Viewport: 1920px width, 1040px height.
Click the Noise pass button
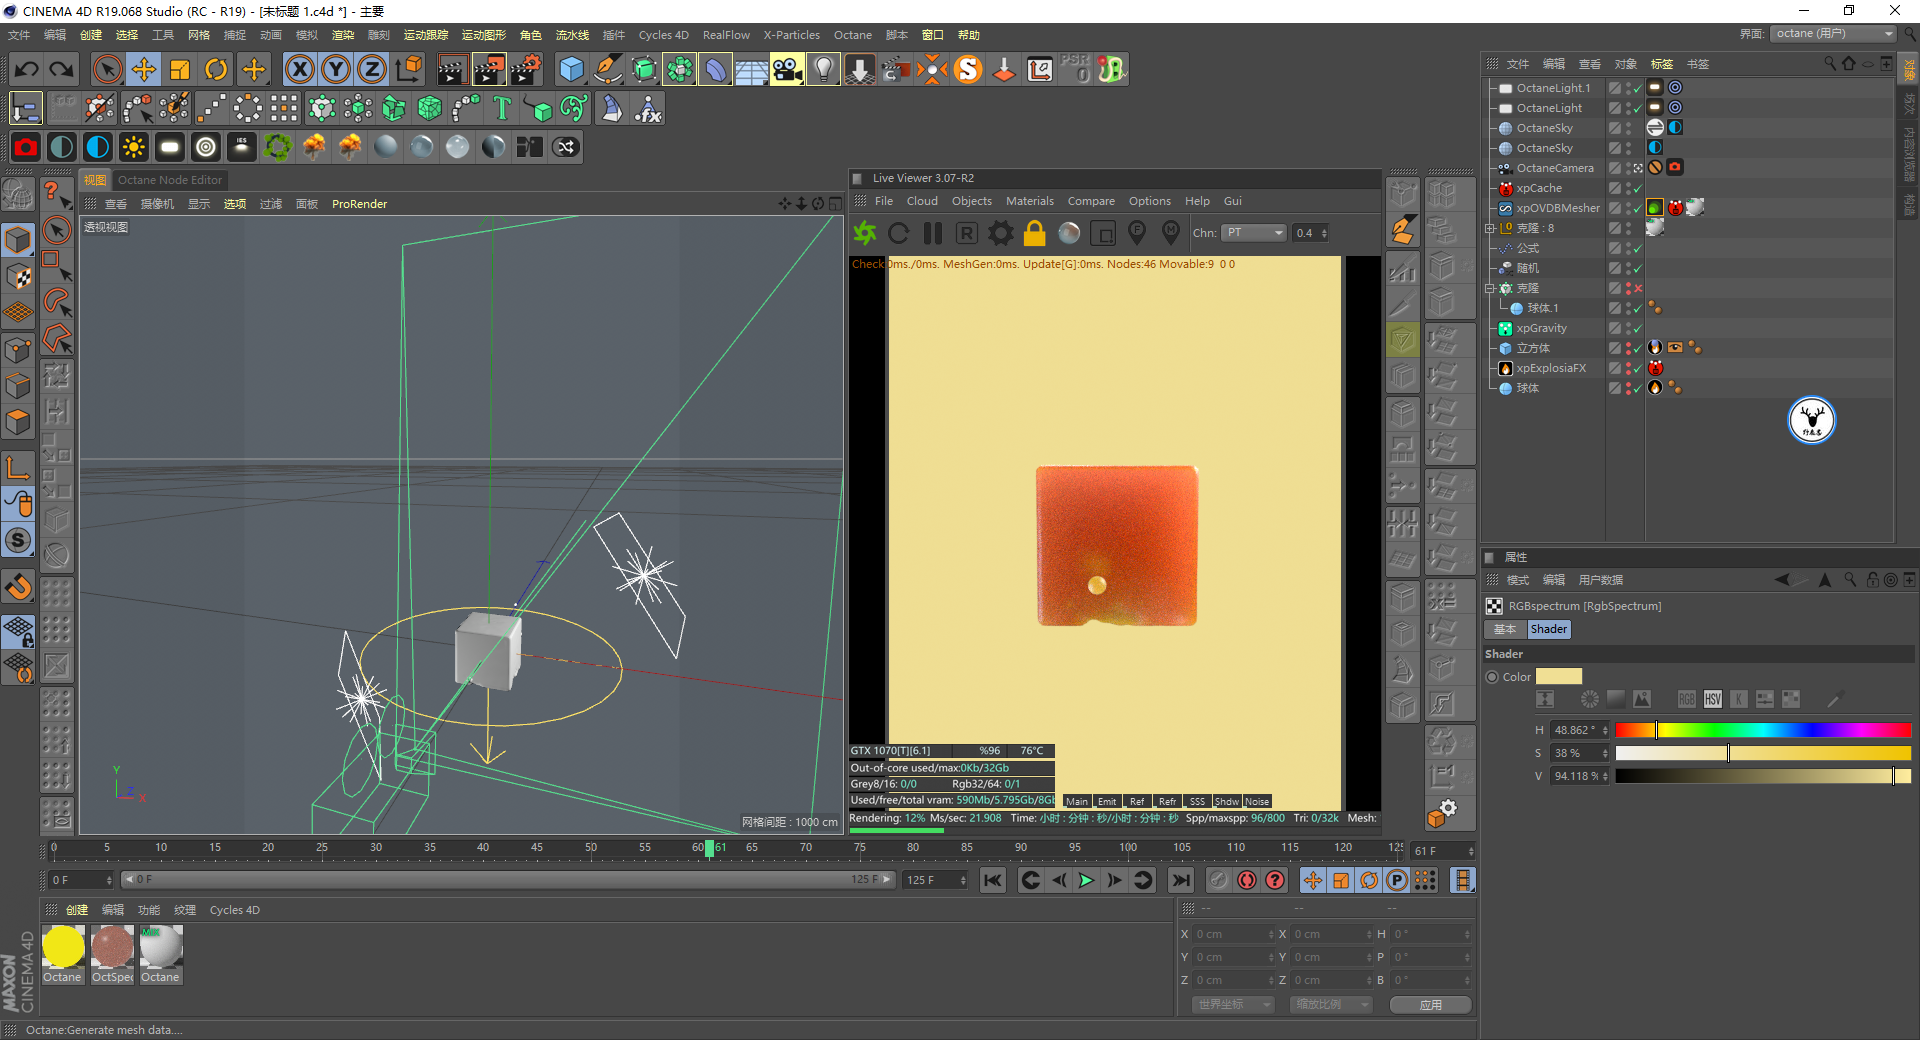click(x=1257, y=801)
